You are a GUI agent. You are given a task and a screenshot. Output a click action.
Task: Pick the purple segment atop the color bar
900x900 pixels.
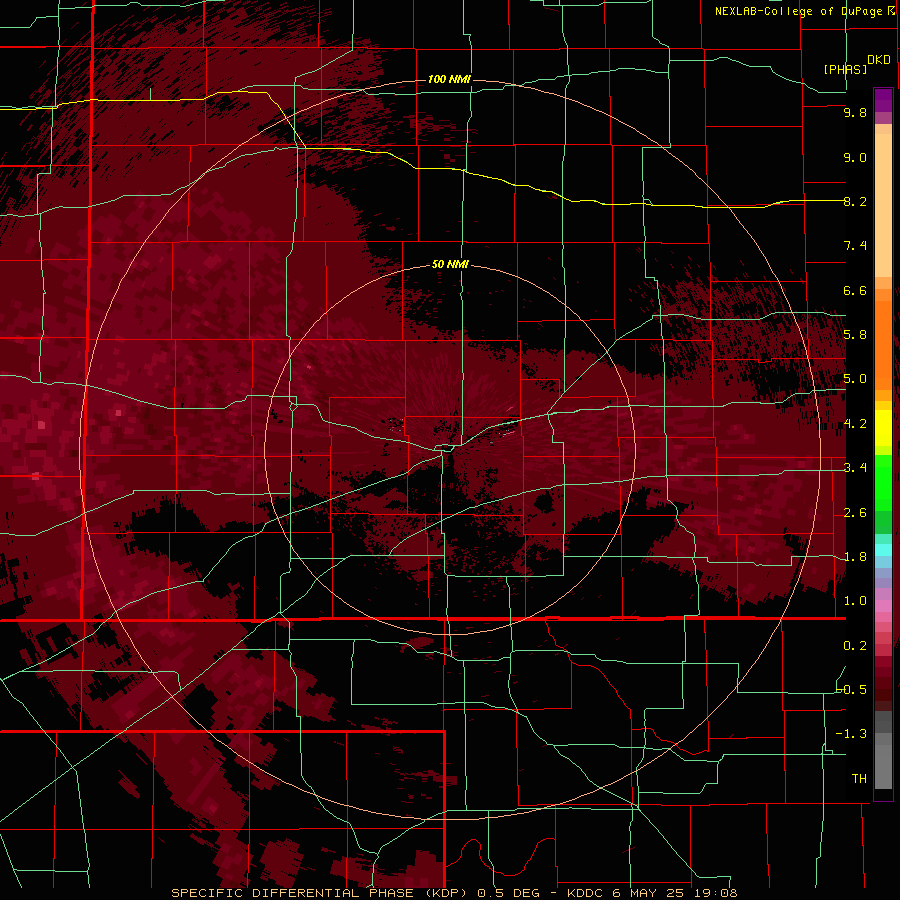(x=883, y=100)
